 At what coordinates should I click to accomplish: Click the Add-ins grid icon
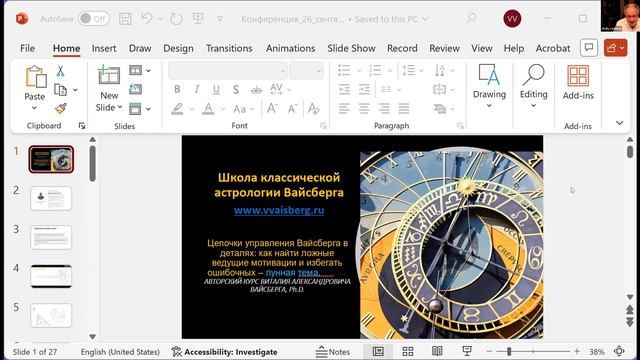pyautogui.click(x=578, y=76)
